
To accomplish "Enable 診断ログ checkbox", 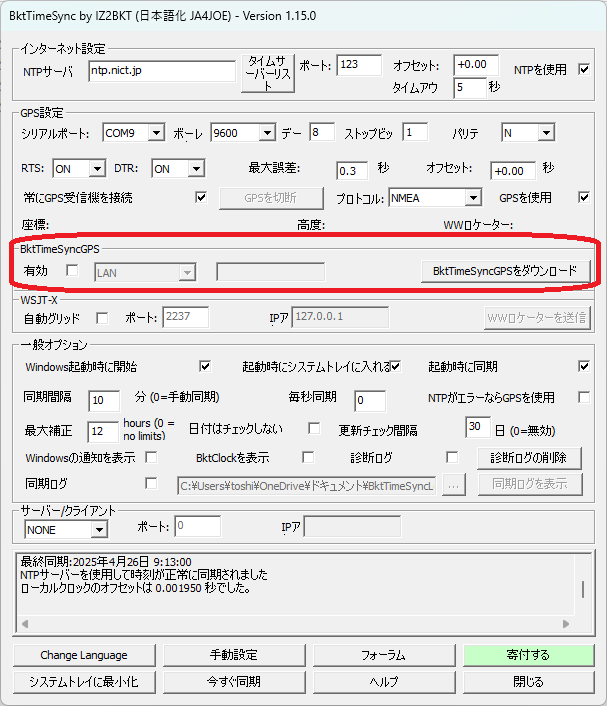I will pyautogui.click(x=452, y=457).
